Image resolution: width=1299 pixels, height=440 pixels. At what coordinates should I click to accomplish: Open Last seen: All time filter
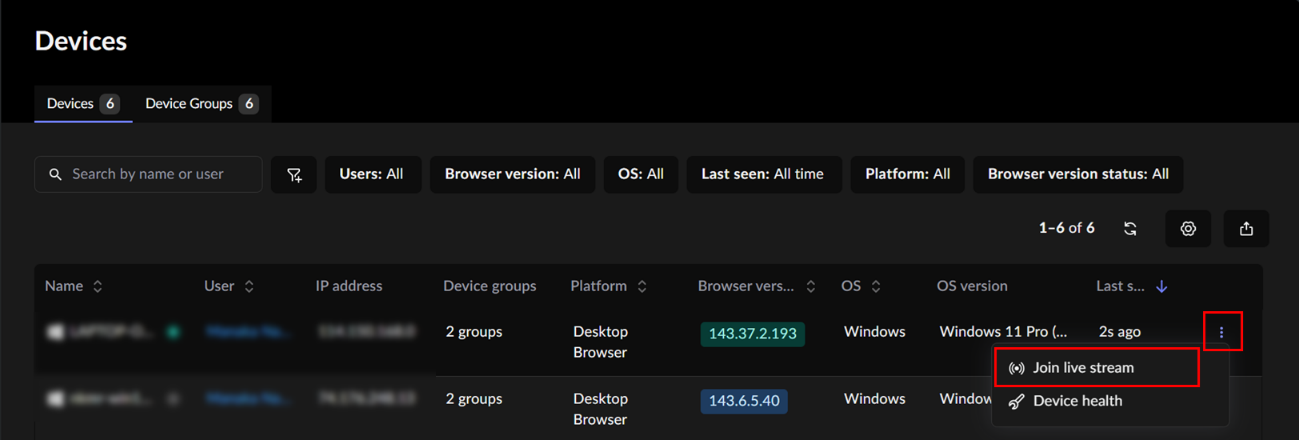click(762, 174)
